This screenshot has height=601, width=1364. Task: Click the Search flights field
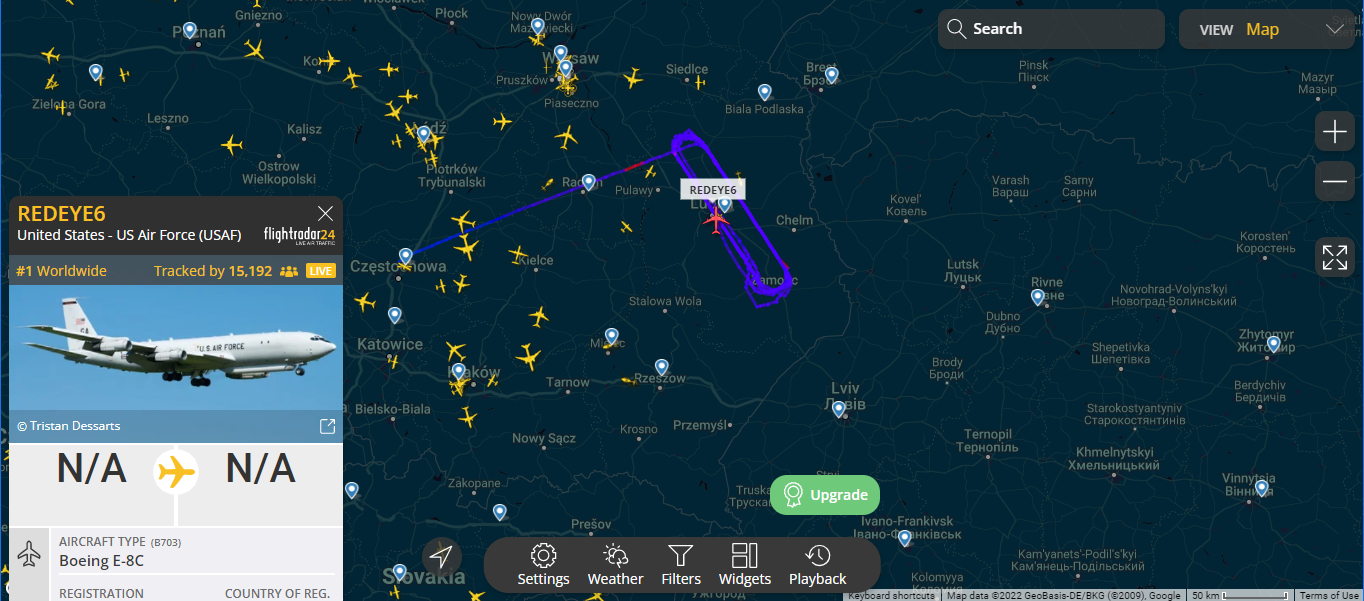[1051, 29]
